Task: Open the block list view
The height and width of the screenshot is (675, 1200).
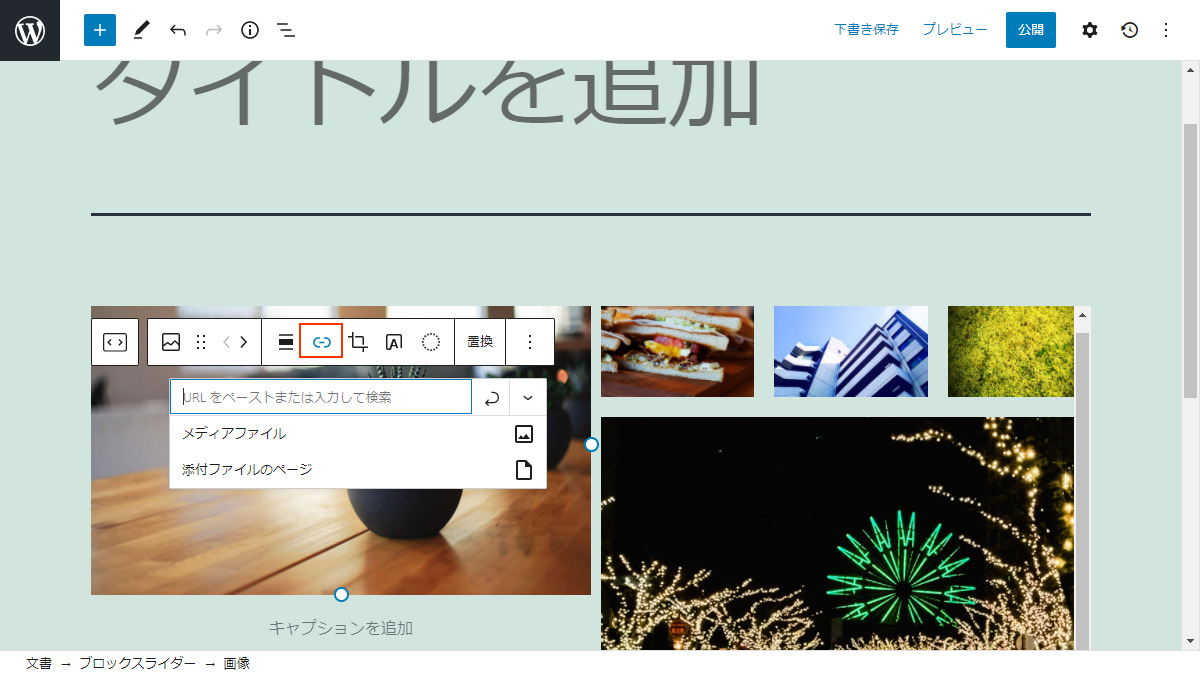Action: (286, 30)
